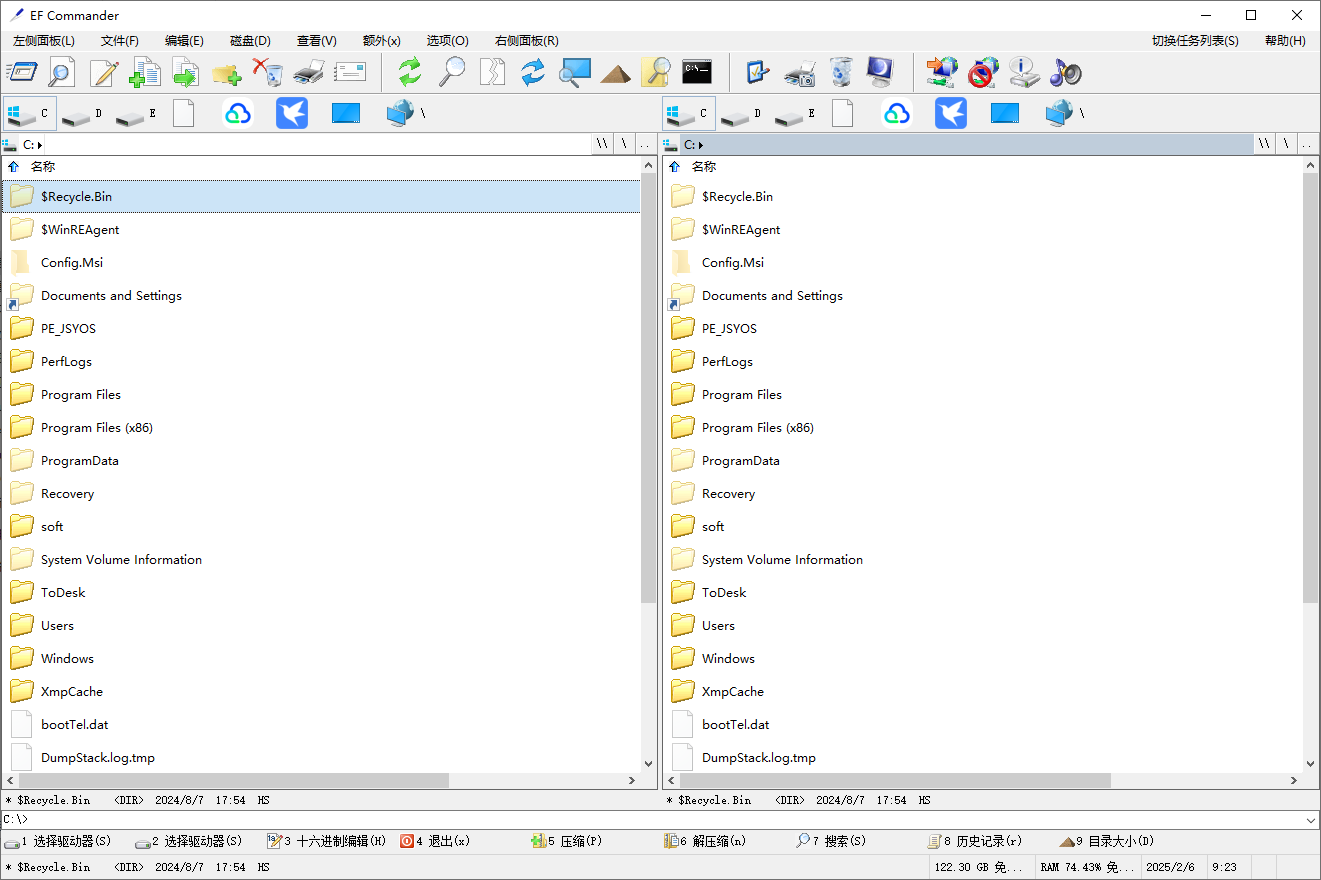Open the 切换任务列表(S) menu
The height and width of the screenshot is (880, 1321).
(1195, 41)
